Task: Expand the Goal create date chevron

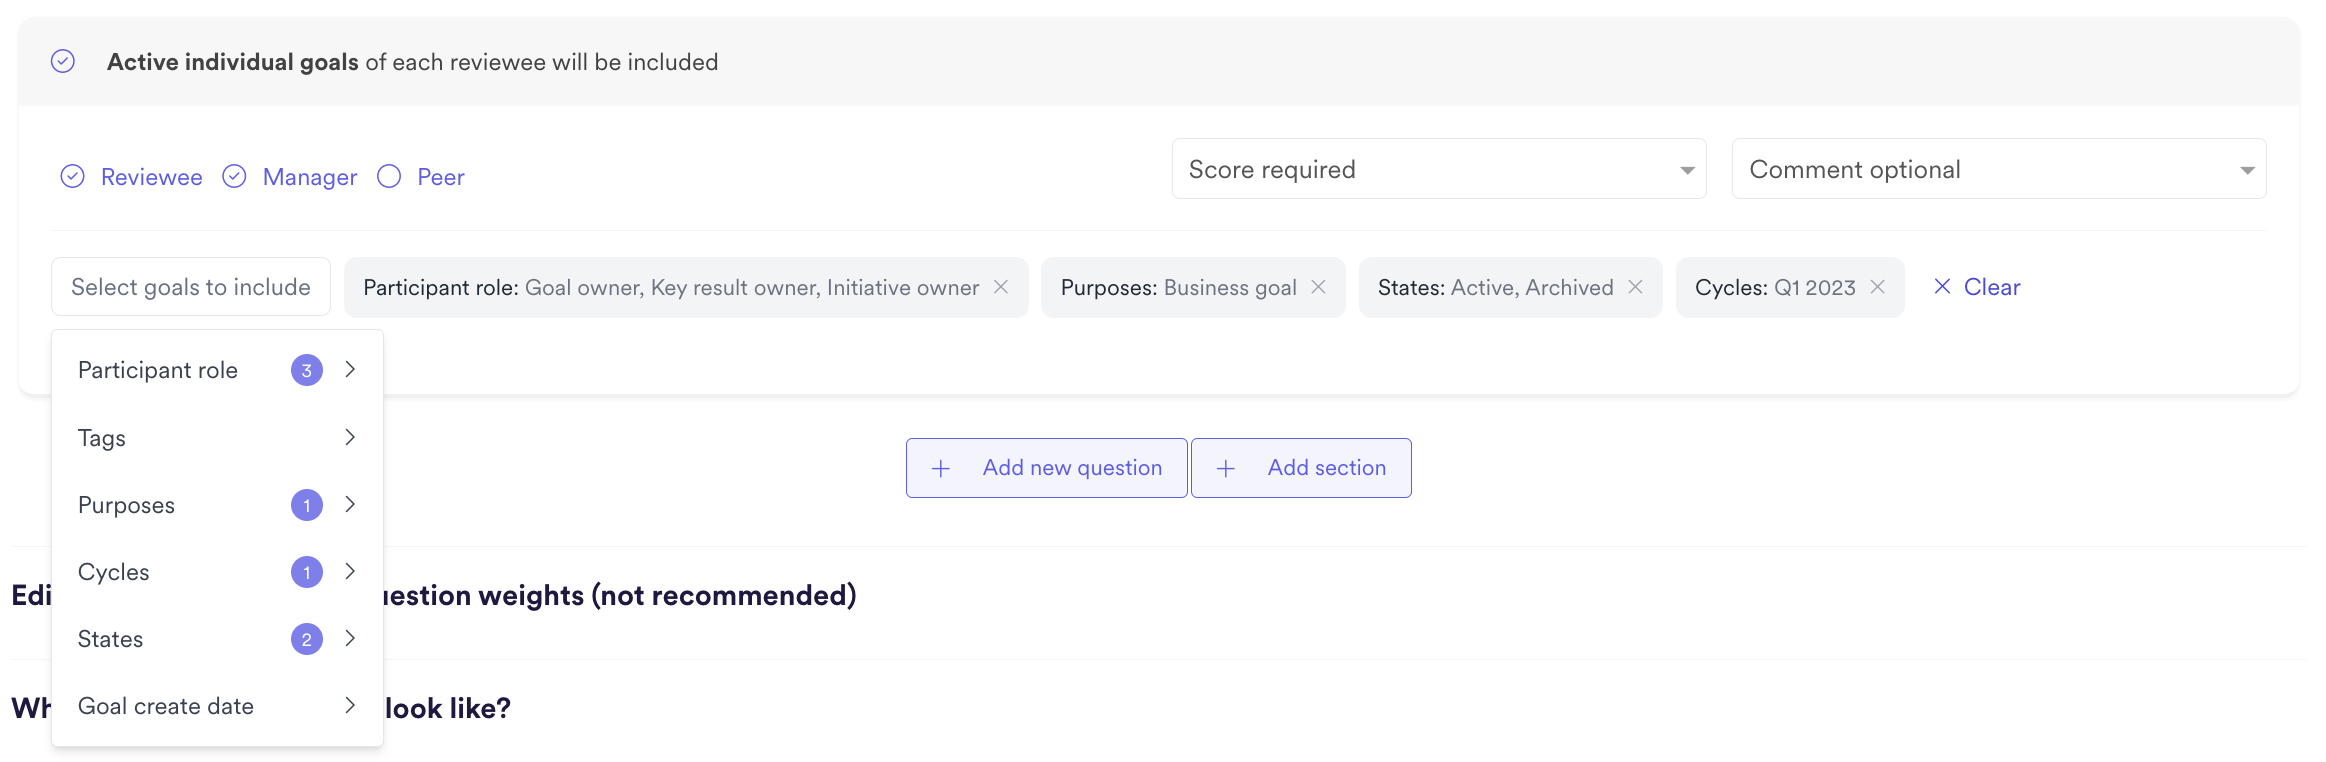Action: [x=350, y=705]
